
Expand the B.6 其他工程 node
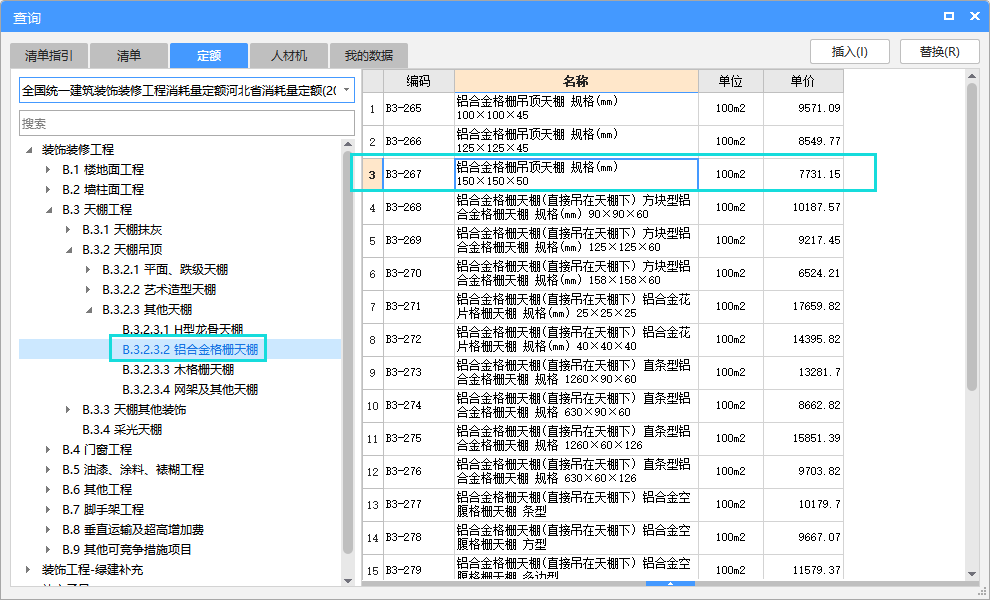click(x=49, y=489)
